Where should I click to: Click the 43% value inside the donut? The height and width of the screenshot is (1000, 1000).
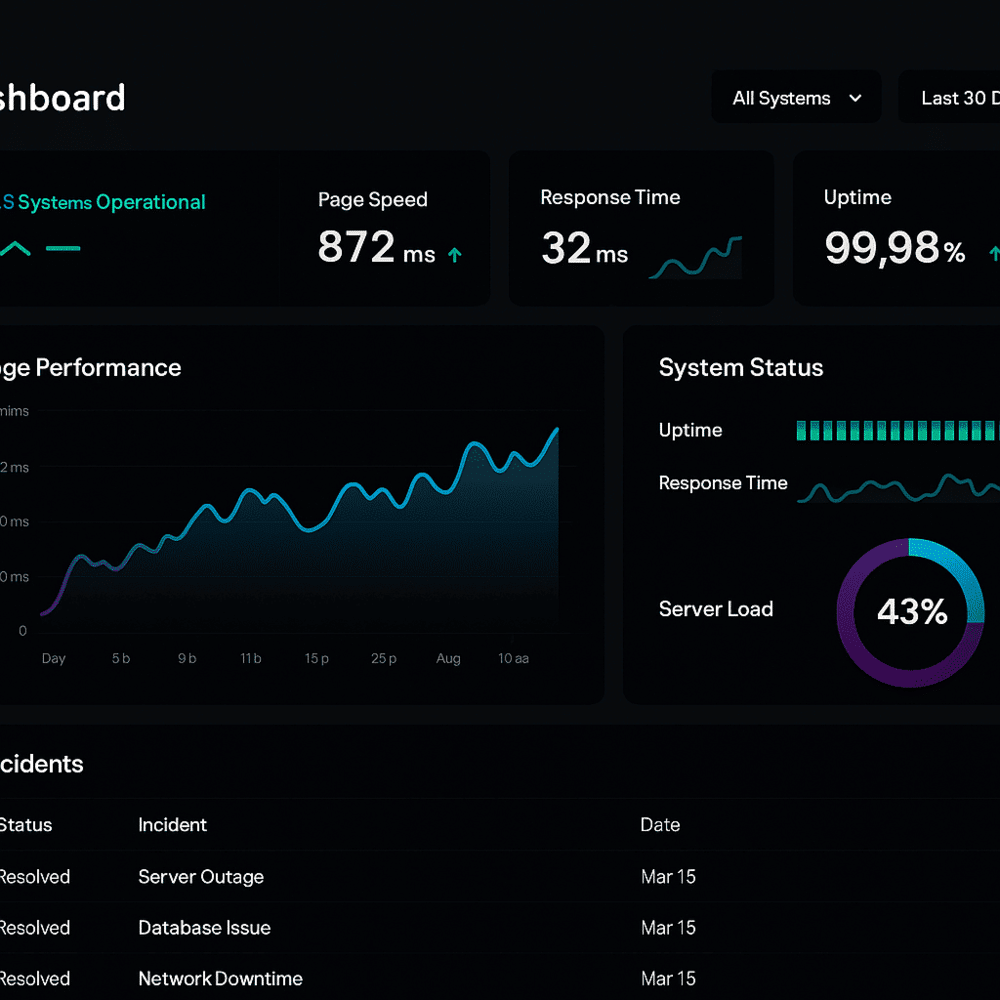[911, 612]
